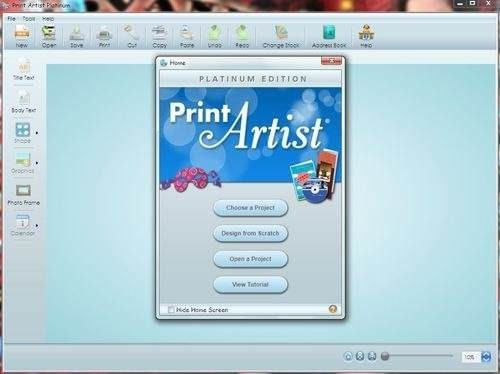This screenshot has height=374, width=500.
Task: Select the Body Text tool
Action: (23, 101)
